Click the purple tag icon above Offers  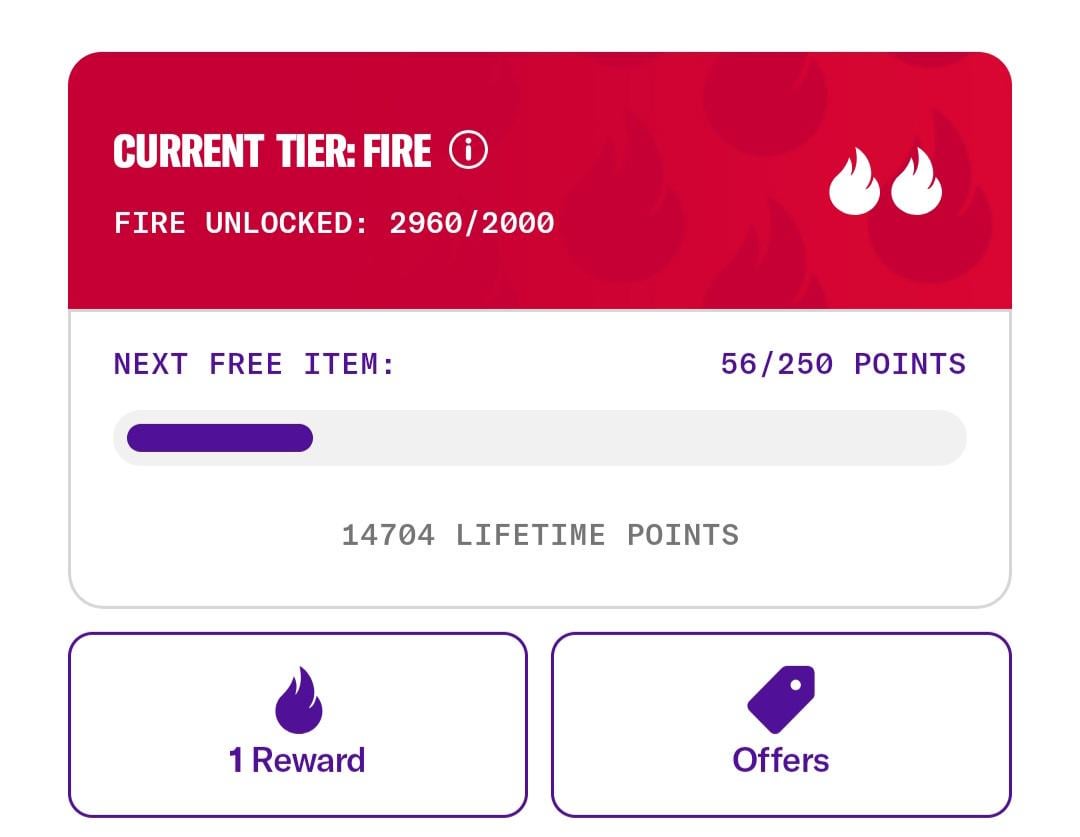point(781,699)
